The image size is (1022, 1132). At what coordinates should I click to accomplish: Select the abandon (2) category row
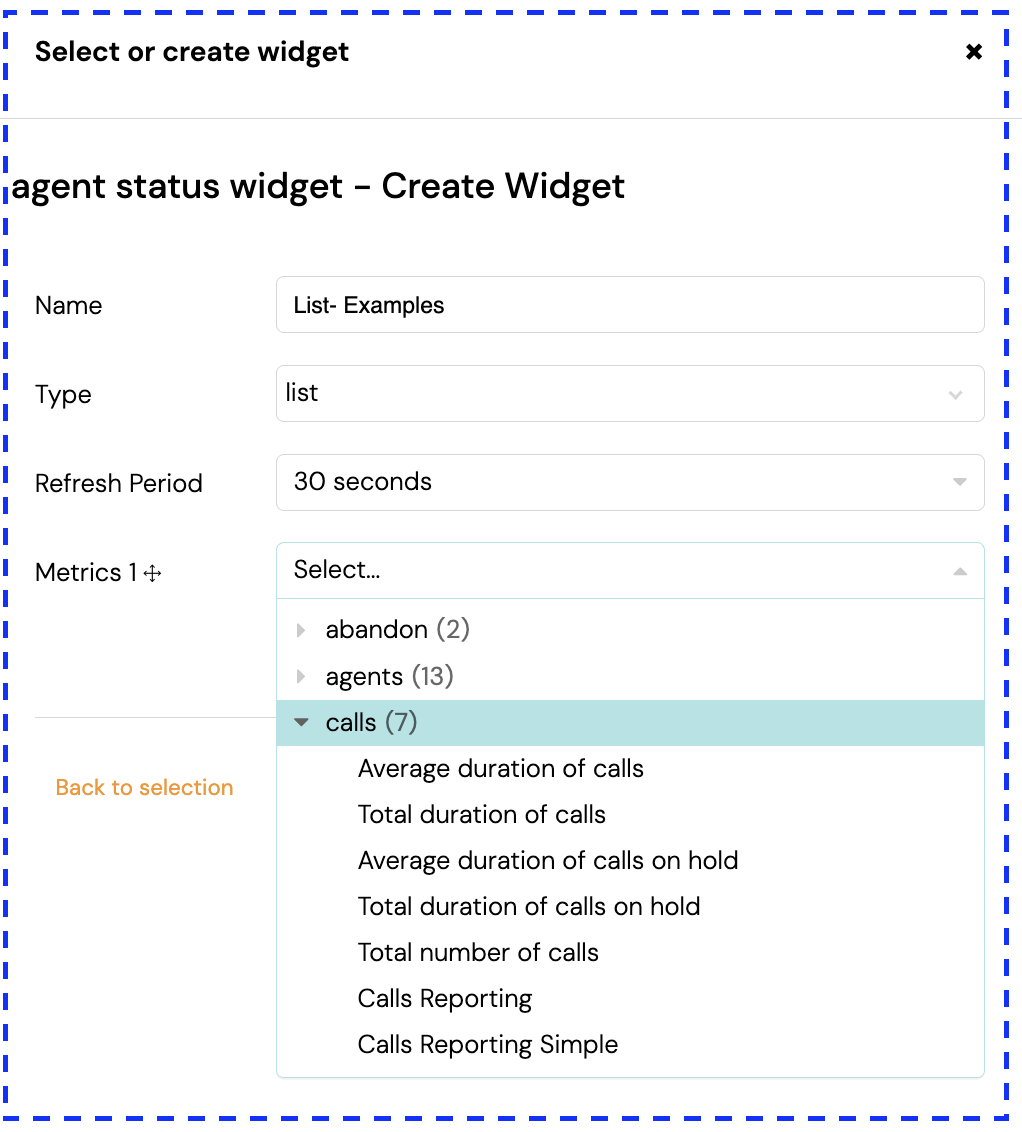point(397,630)
